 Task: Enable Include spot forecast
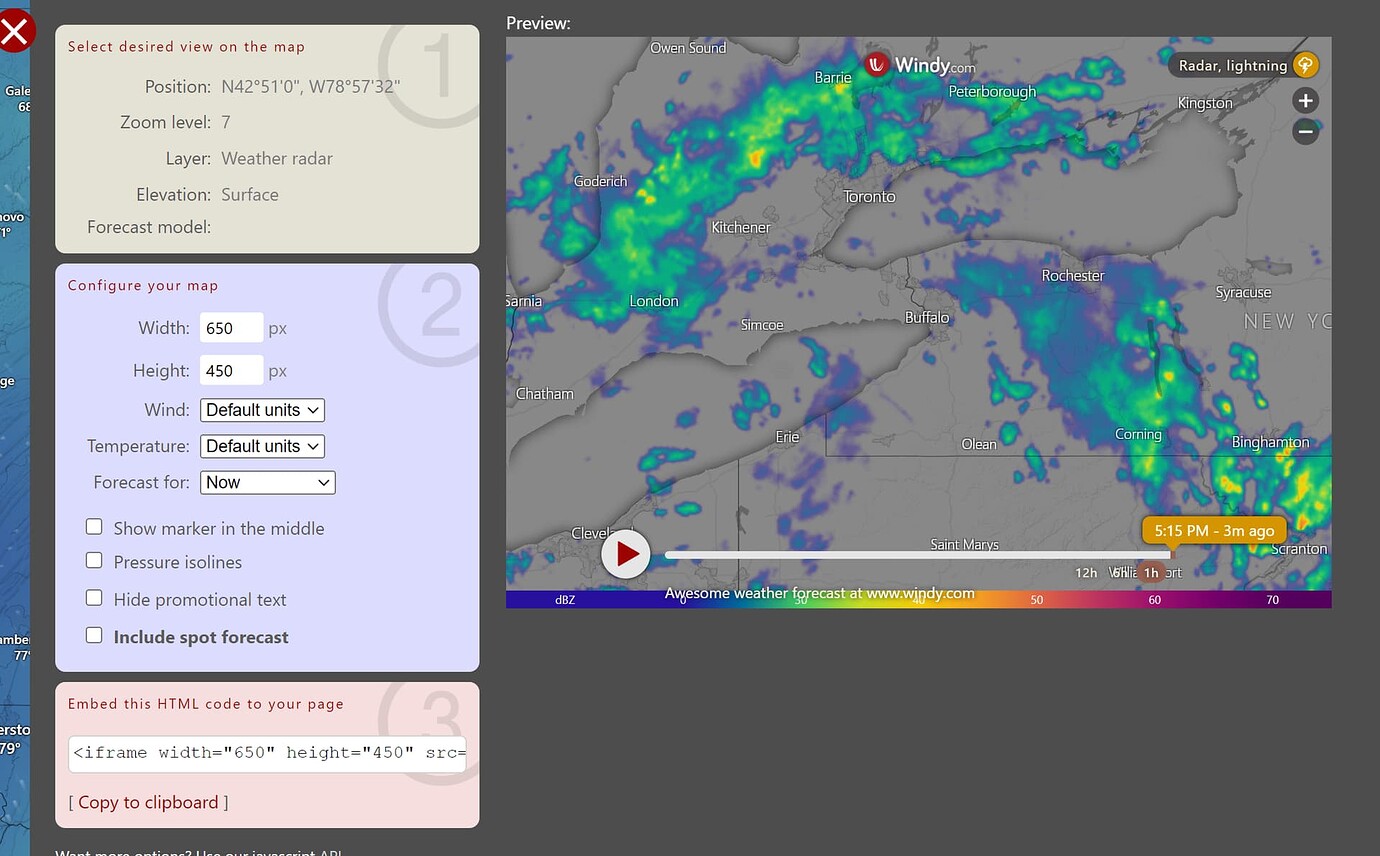pyautogui.click(x=94, y=634)
